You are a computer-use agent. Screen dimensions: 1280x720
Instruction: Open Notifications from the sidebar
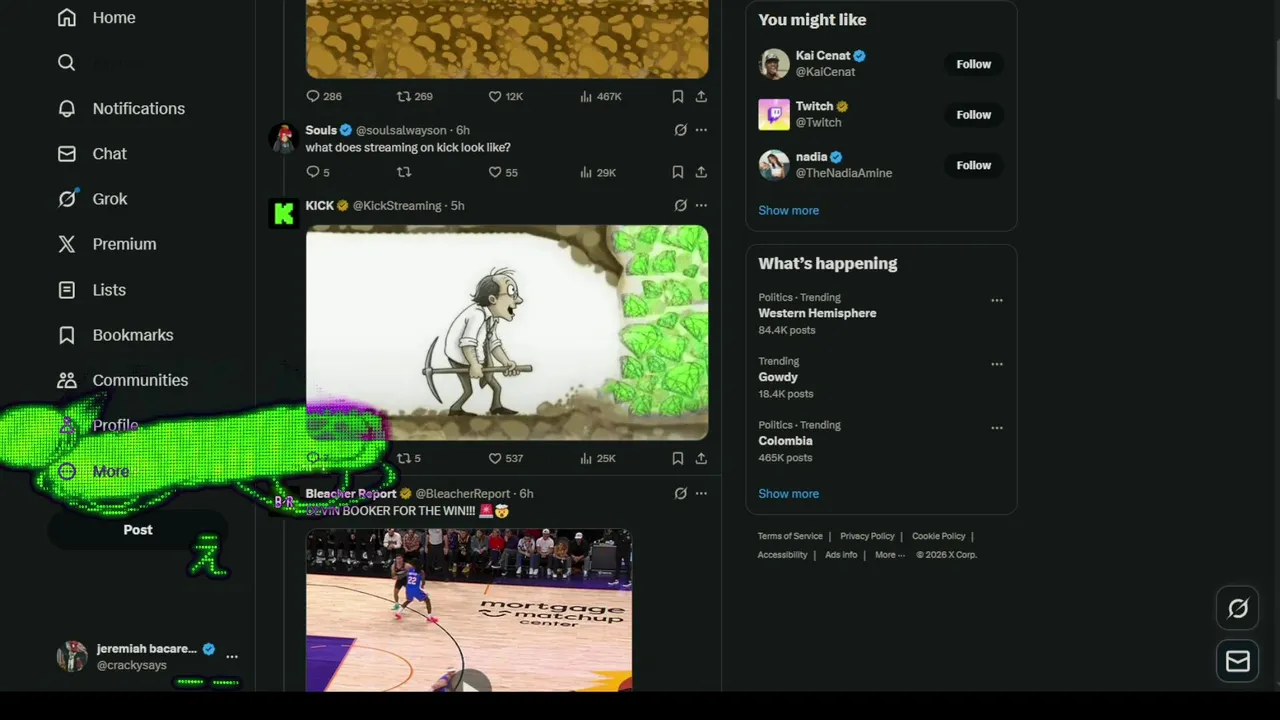(121, 108)
